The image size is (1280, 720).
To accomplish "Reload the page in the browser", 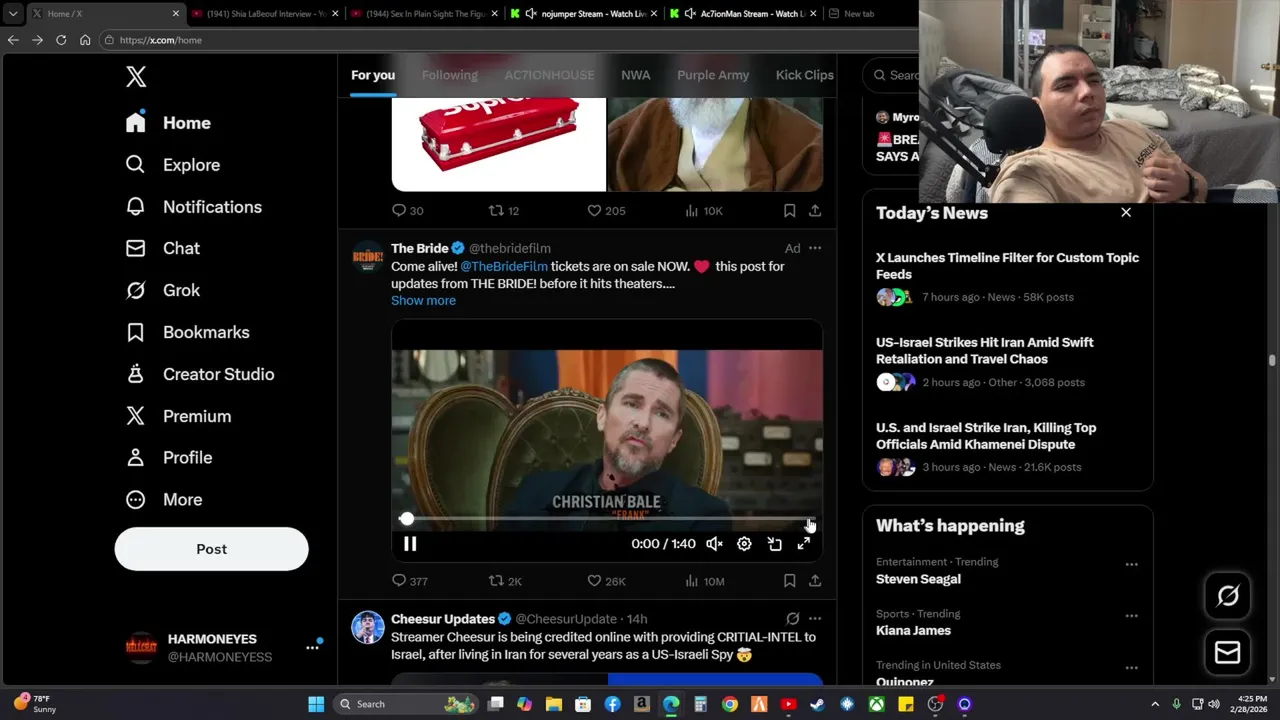I will (x=61, y=40).
